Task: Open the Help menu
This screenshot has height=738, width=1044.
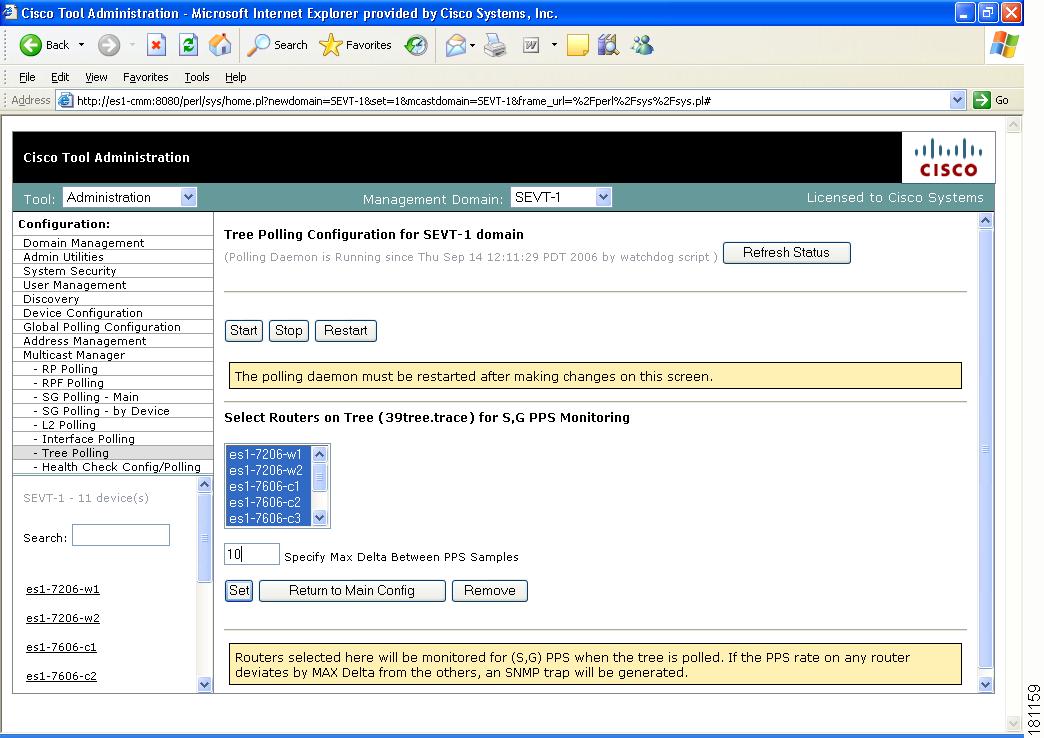Action: click(x=236, y=77)
